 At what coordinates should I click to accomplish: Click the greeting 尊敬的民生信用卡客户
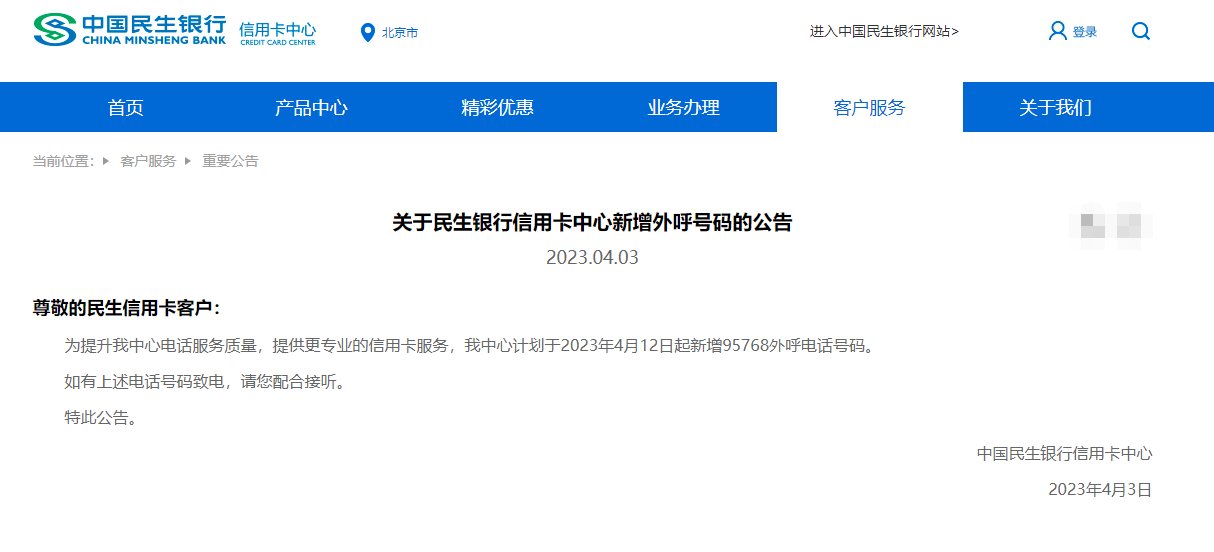pyautogui.click(x=127, y=308)
